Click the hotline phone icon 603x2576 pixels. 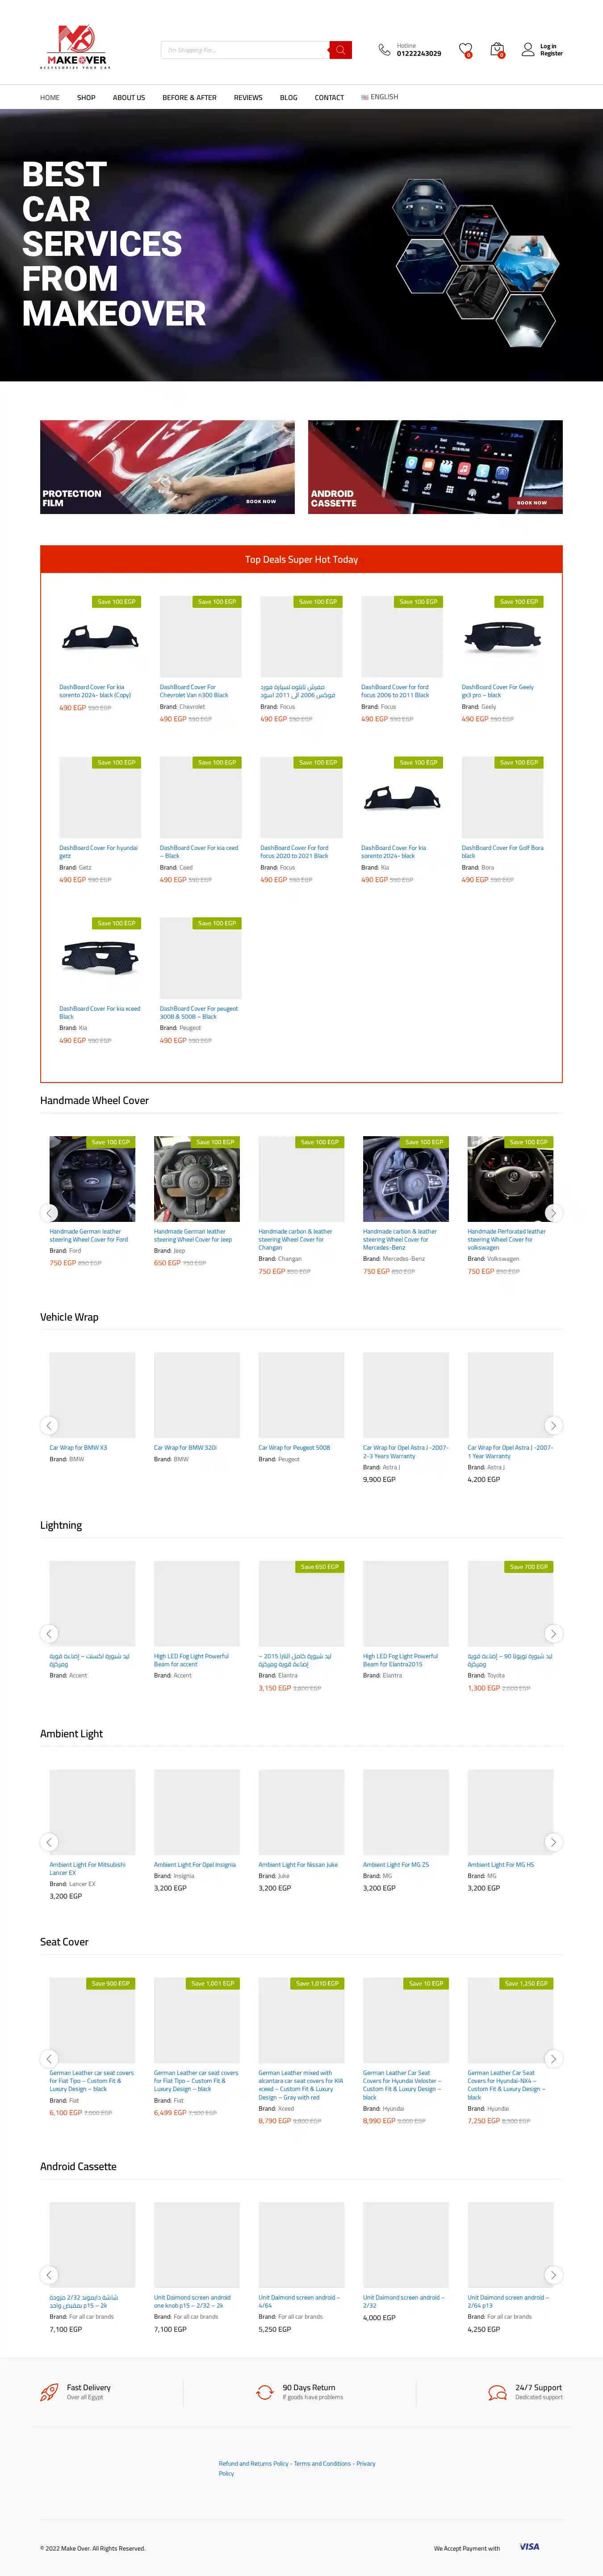coord(384,49)
